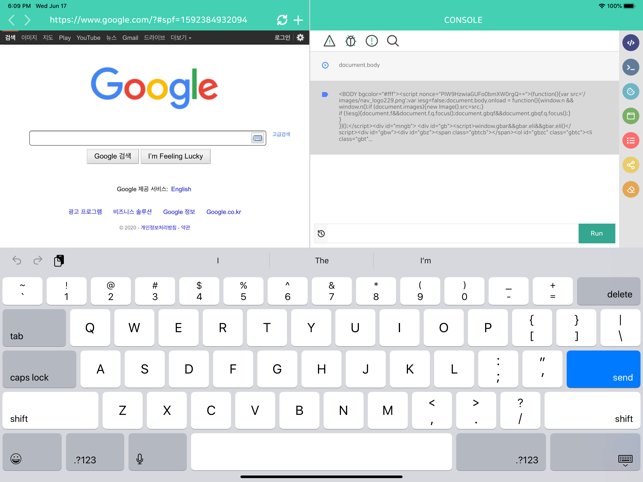
Task: Go back with the browser back arrow
Action: tap(11, 20)
